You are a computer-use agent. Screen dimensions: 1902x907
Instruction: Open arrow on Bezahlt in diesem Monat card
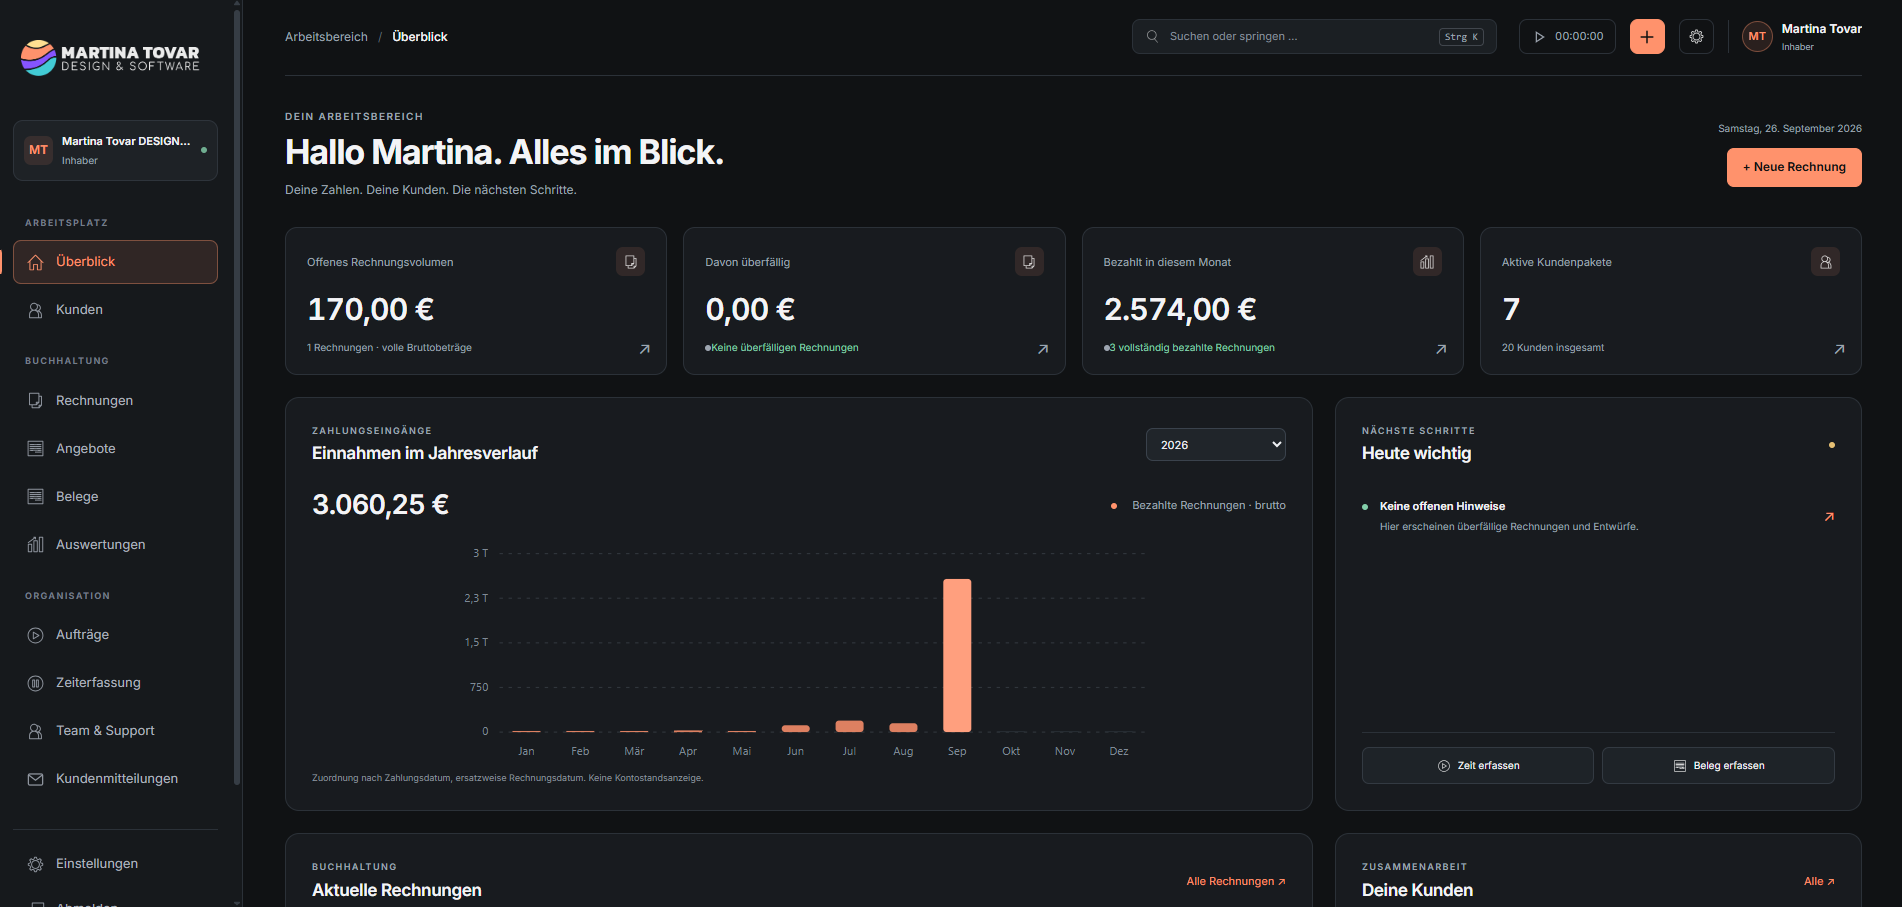[1441, 349]
